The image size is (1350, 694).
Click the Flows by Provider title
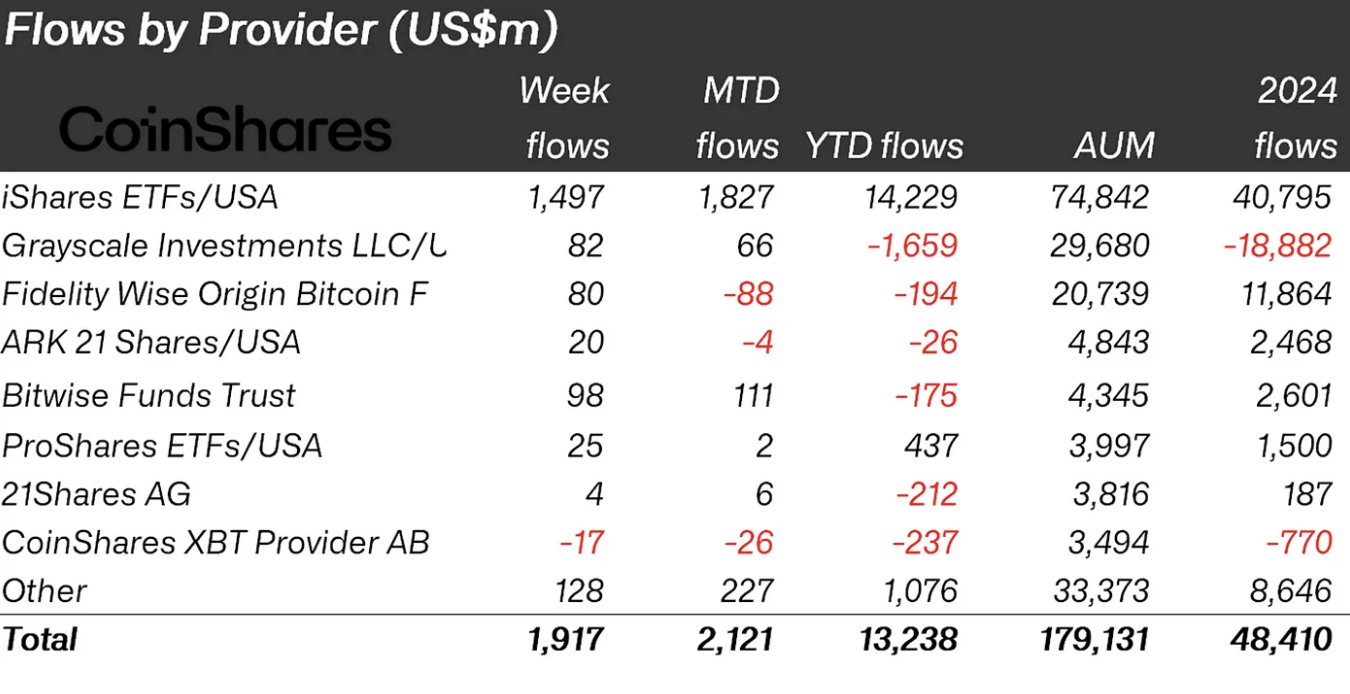pyautogui.click(x=280, y=31)
